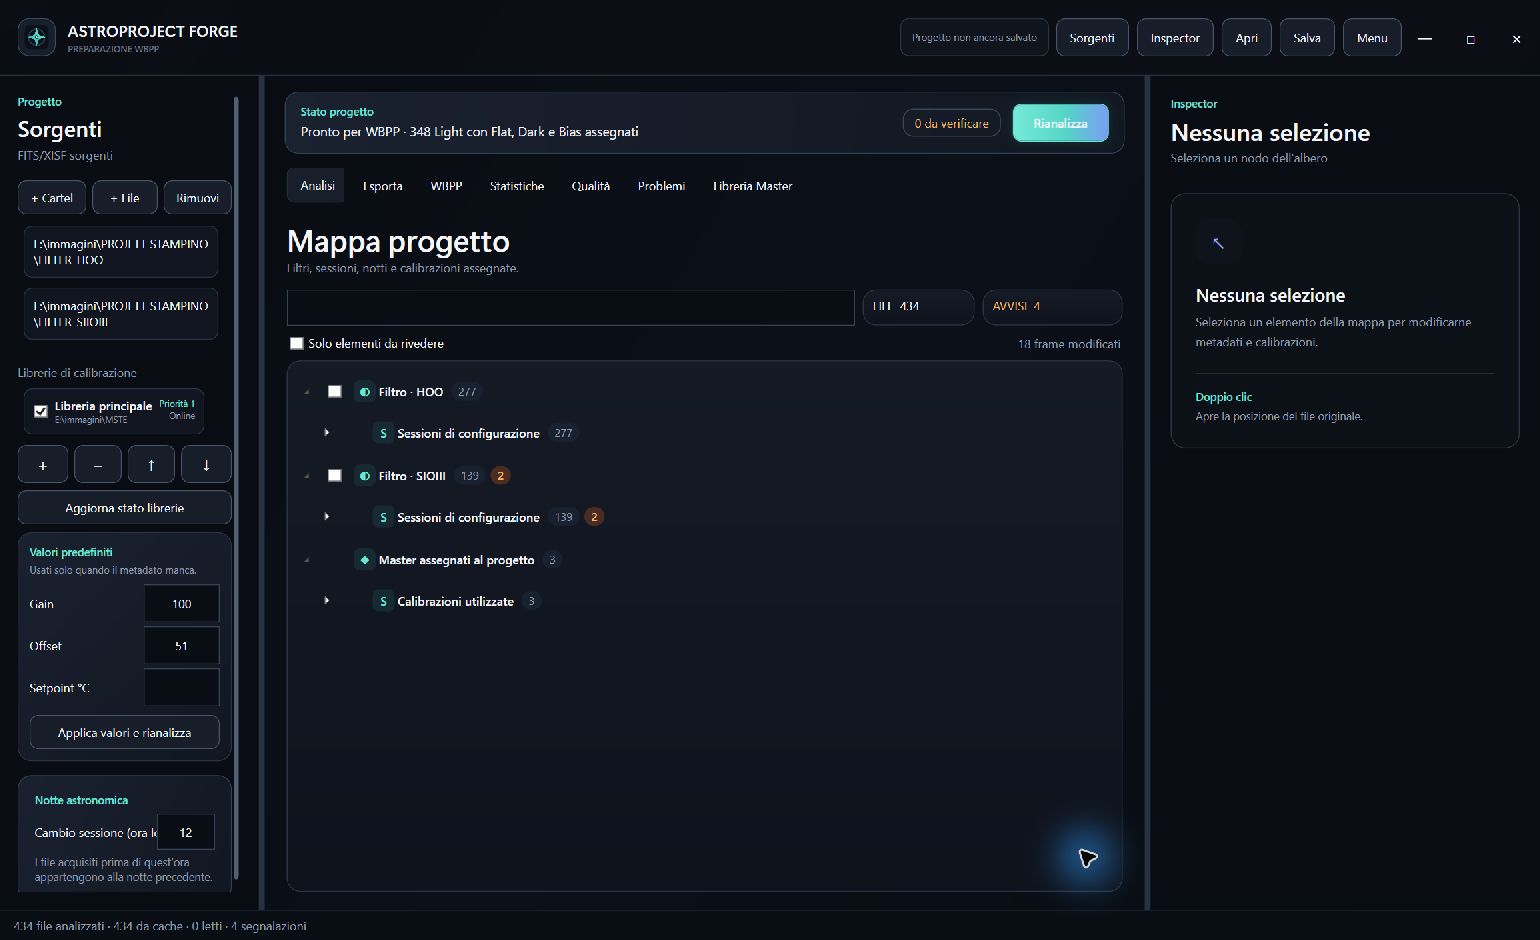Click Applica valori e rianalizza
The image size is (1540, 940).
pos(125,732)
